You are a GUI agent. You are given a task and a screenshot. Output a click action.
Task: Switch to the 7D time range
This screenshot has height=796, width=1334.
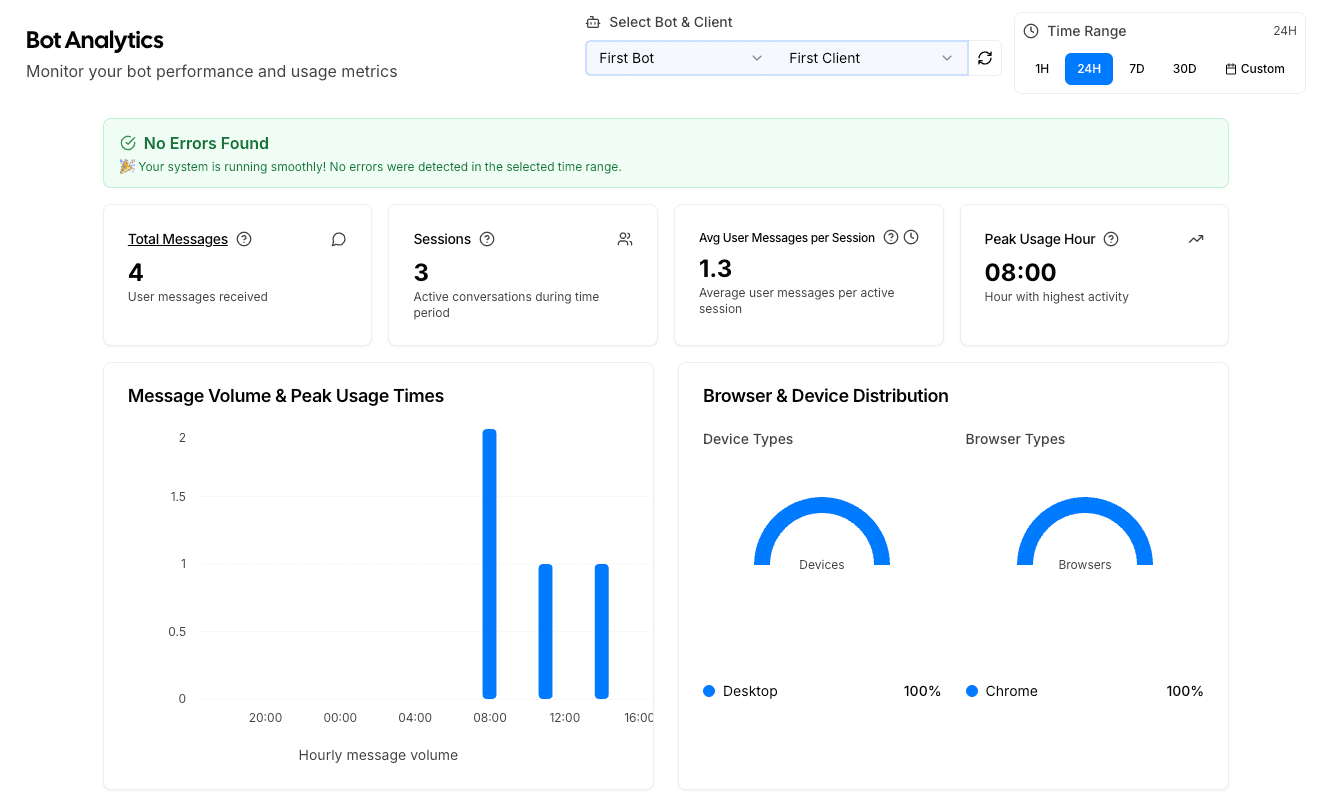coord(1137,68)
